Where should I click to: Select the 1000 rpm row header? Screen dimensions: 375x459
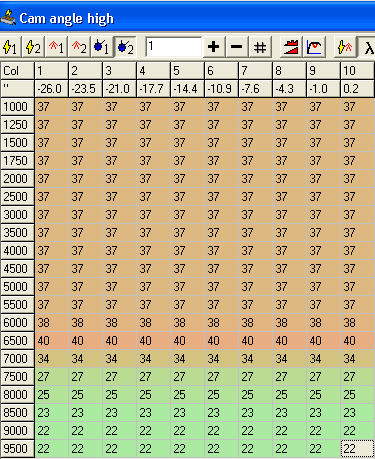pos(17,107)
